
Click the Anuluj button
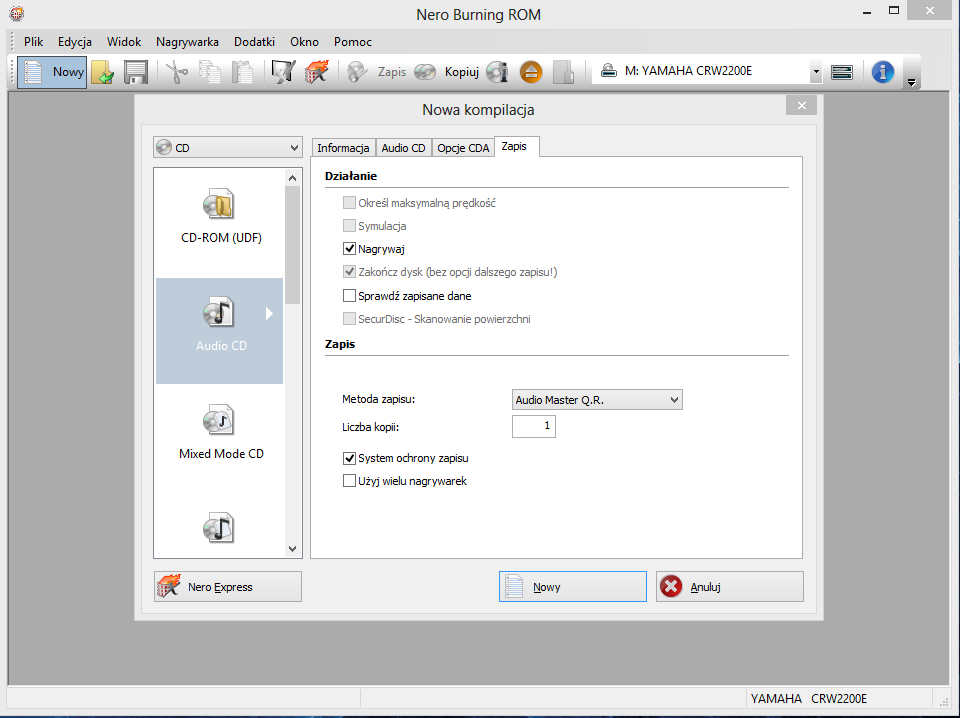pyautogui.click(x=730, y=586)
